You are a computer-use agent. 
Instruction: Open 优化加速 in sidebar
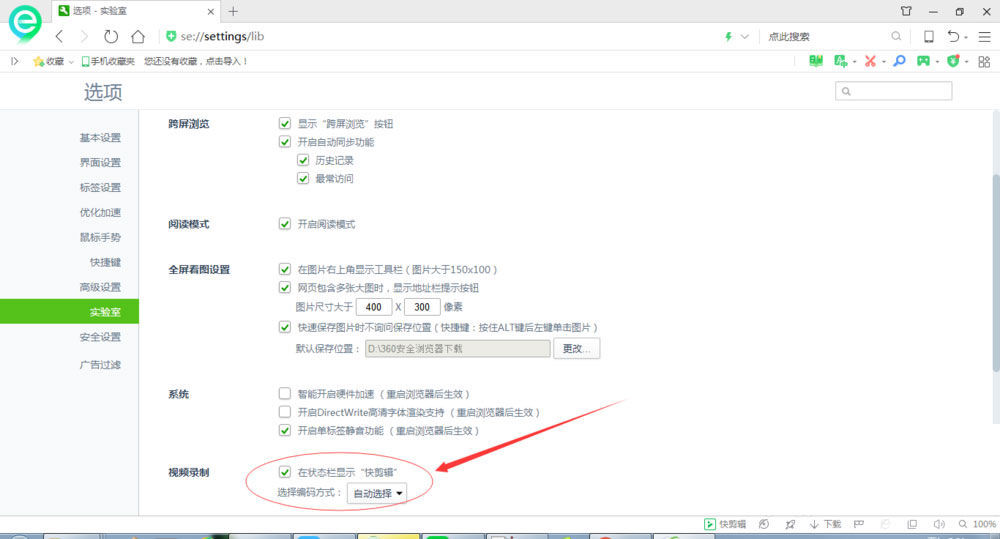pyautogui.click(x=100, y=212)
